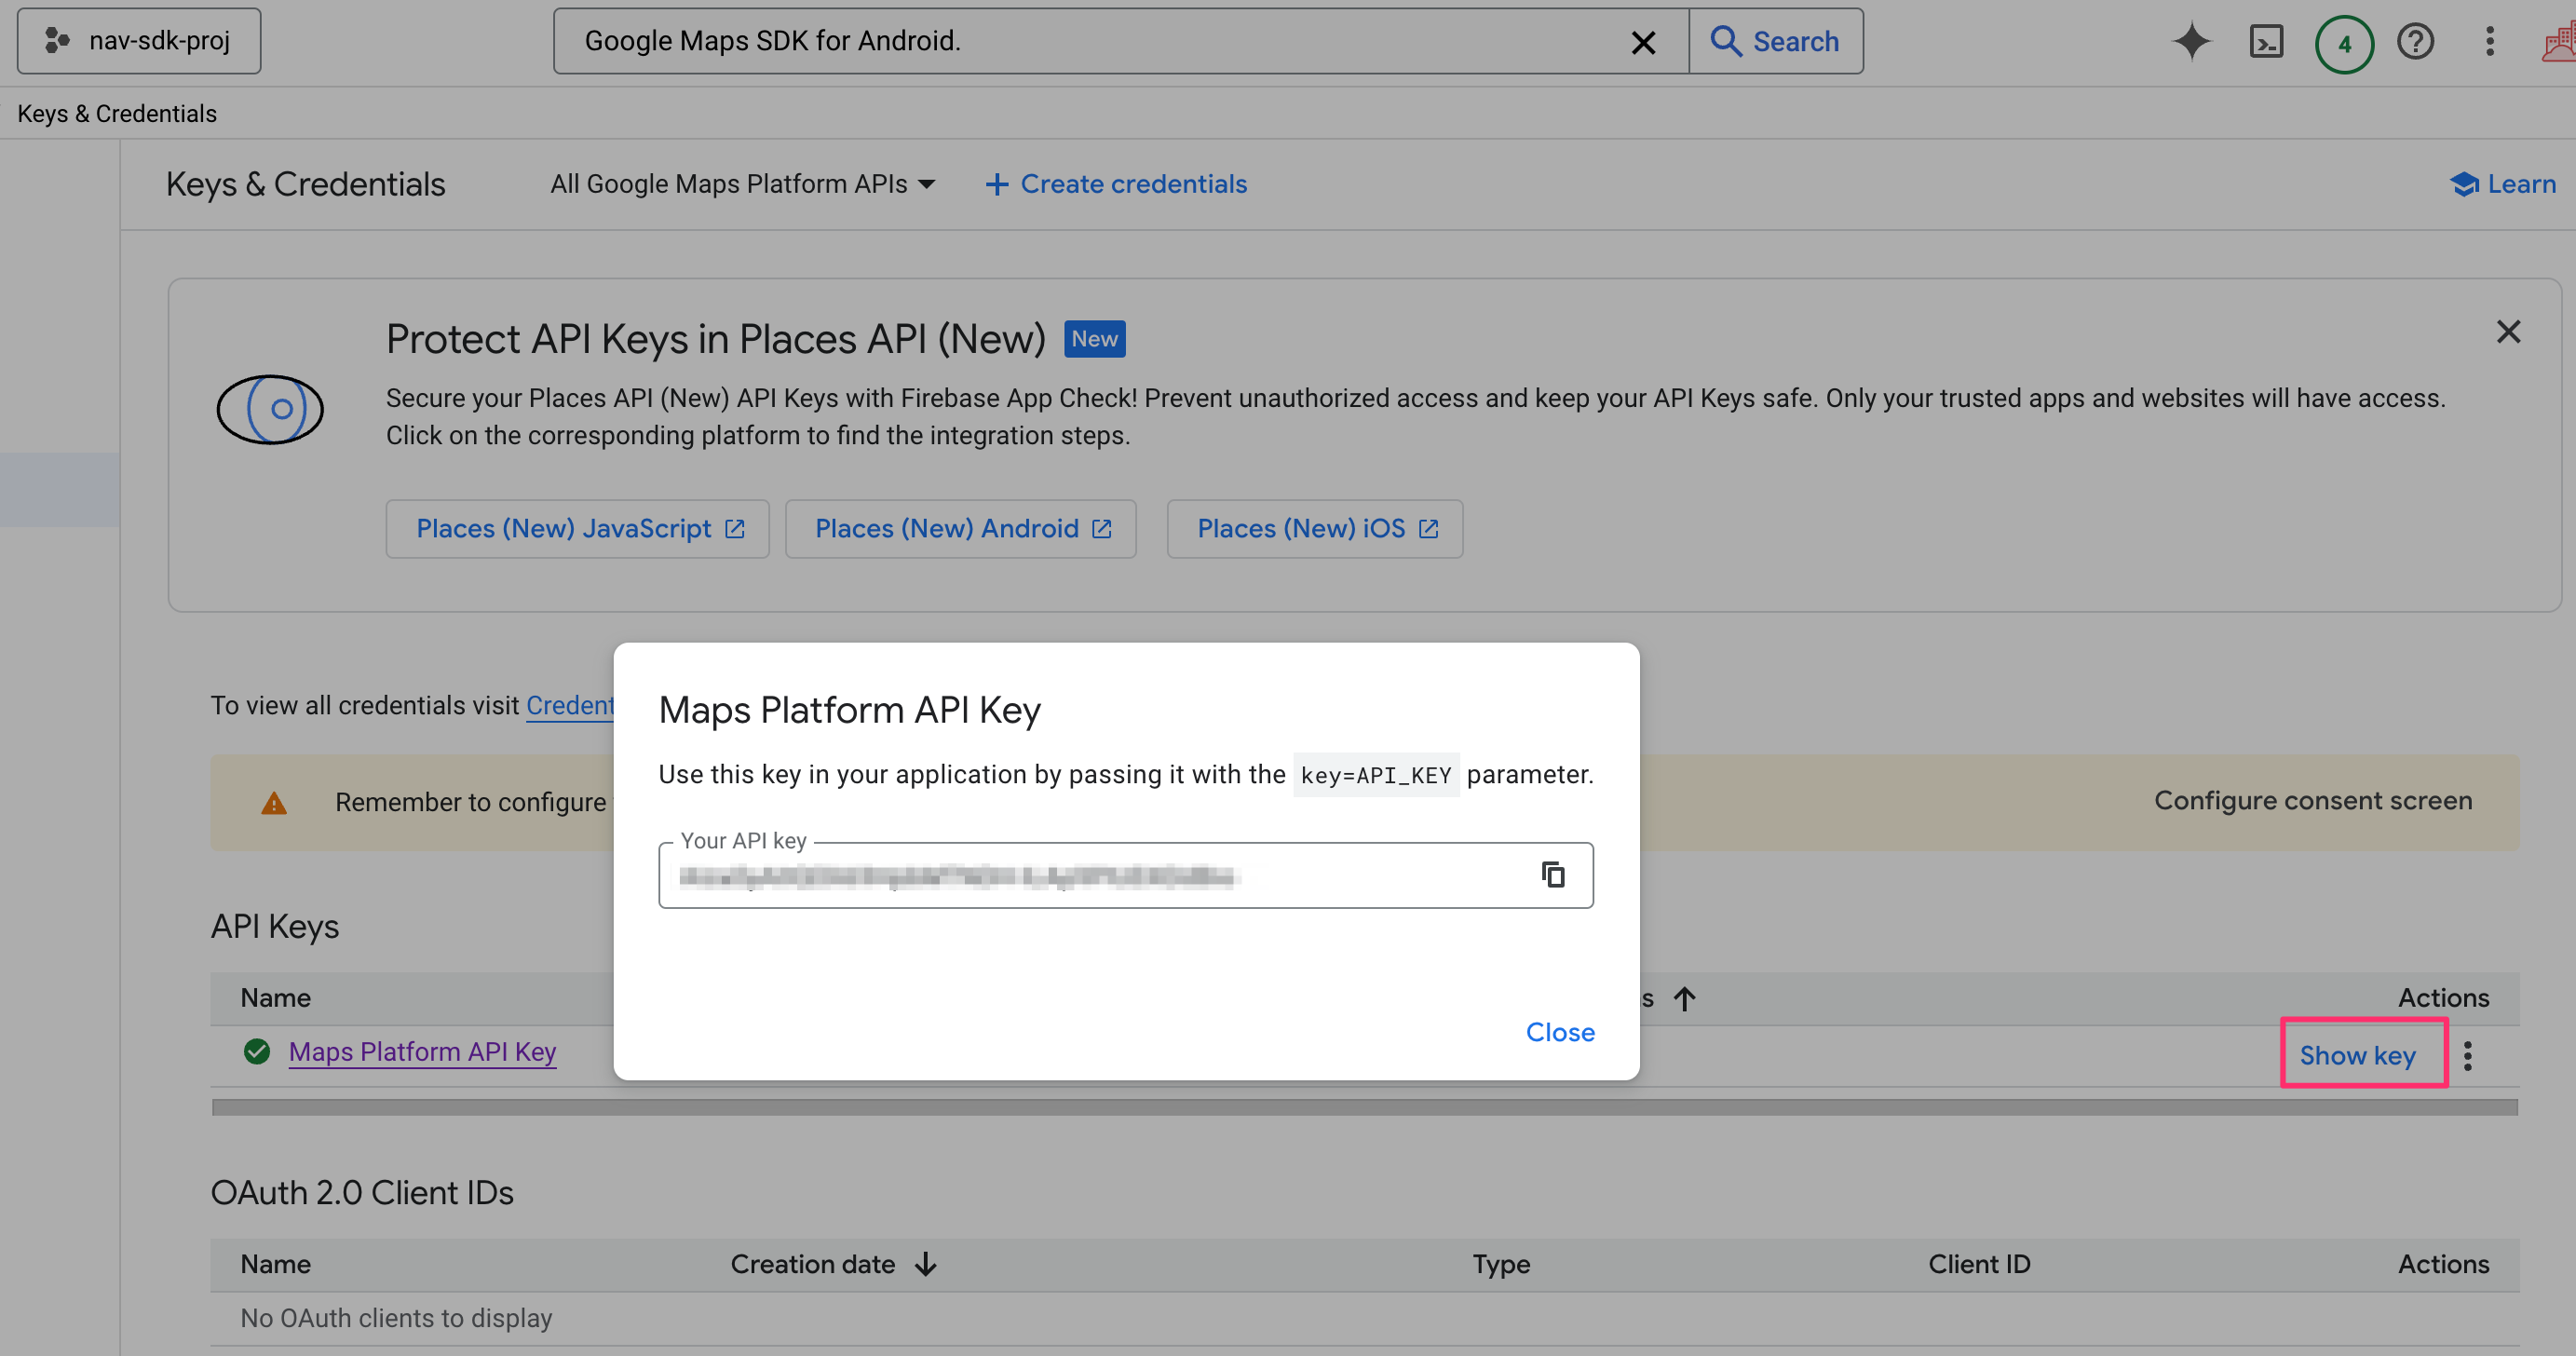The height and width of the screenshot is (1356, 2576).
Task: Open Places (New) Android integration steps
Action: [x=960, y=528]
